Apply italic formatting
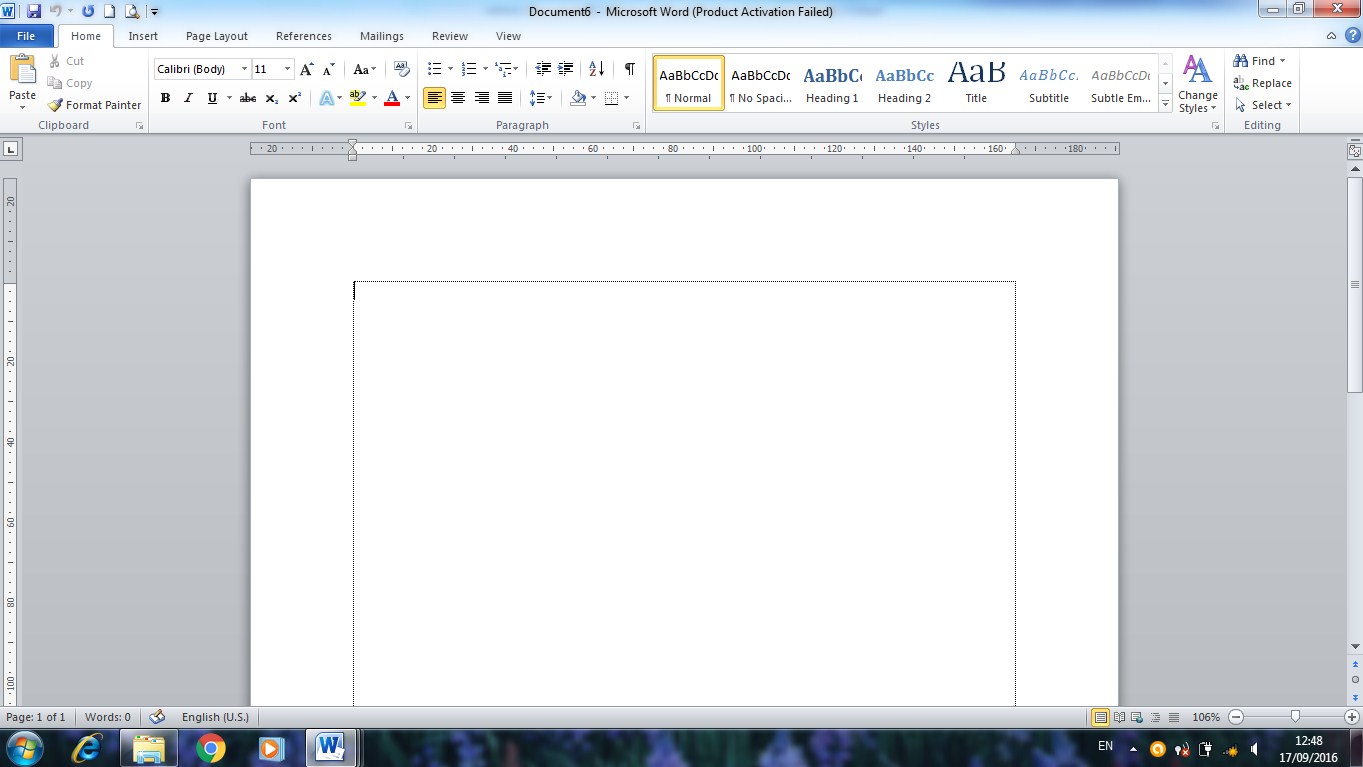The height and width of the screenshot is (767, 1363). tap(187, 98)
